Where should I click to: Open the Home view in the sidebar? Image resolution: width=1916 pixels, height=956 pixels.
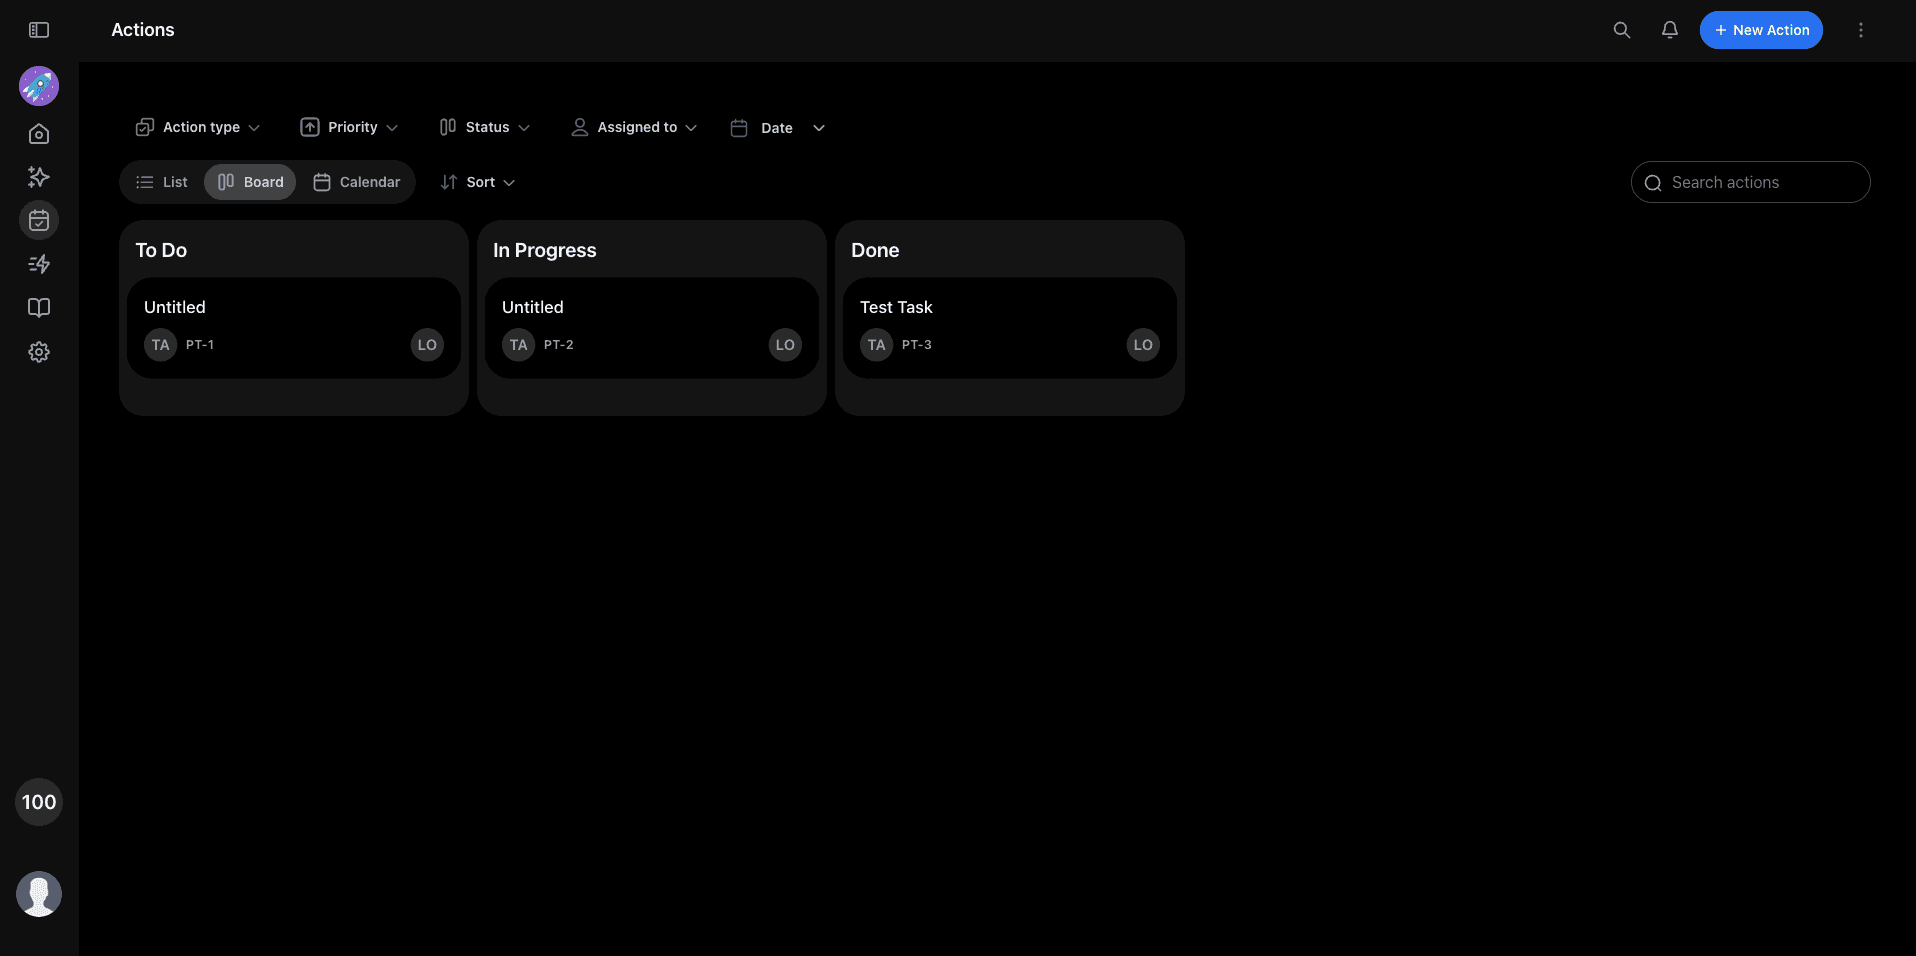[38, 133]
